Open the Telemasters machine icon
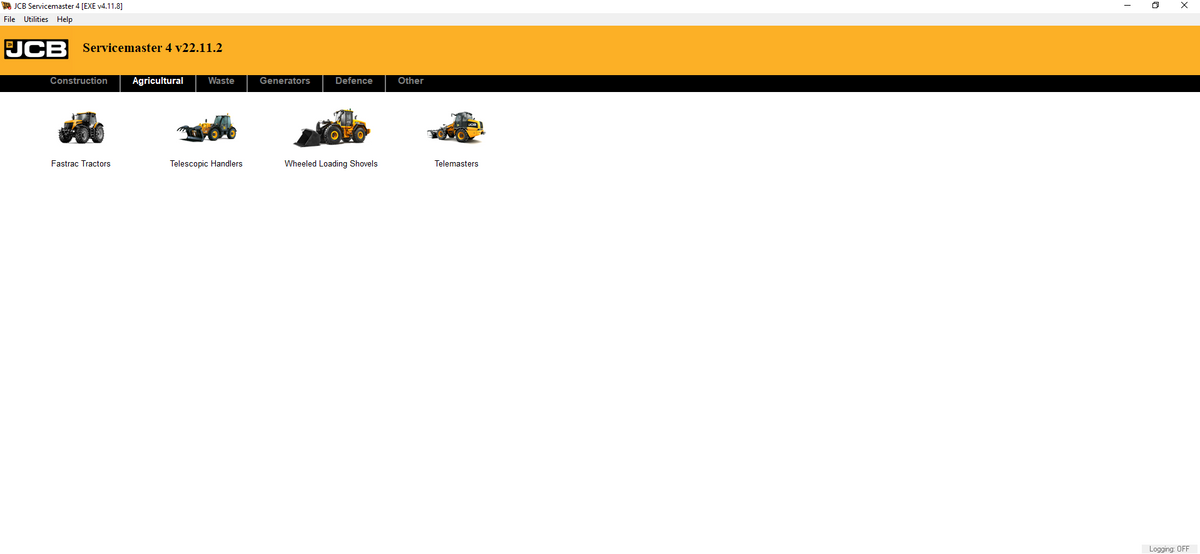1200x554 pixels. (456, 127)
